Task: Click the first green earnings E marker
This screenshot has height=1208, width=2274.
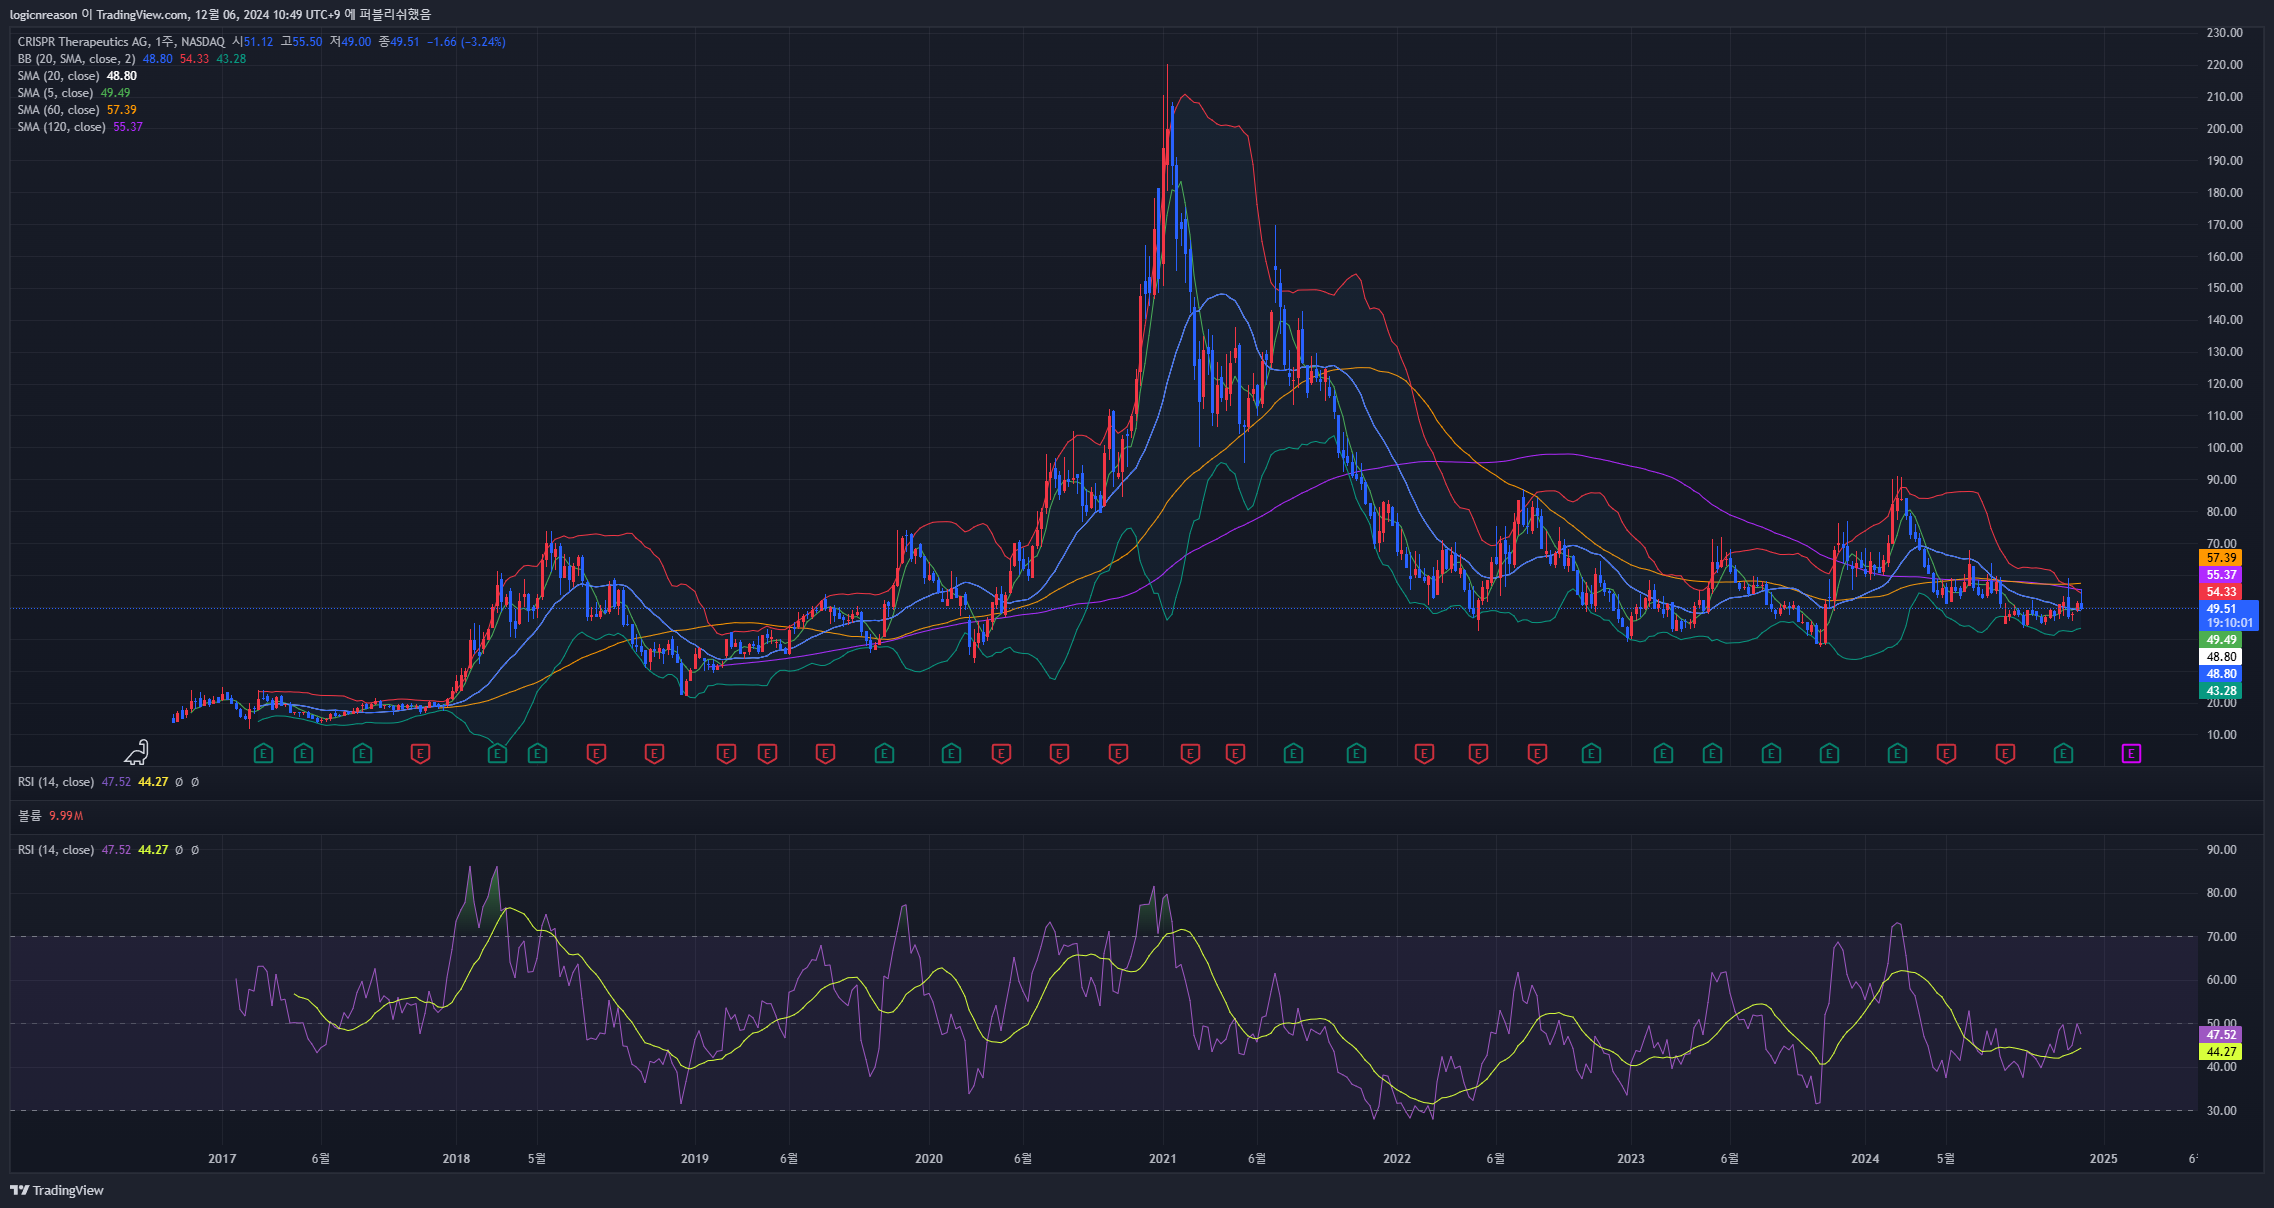Action: 263,754
